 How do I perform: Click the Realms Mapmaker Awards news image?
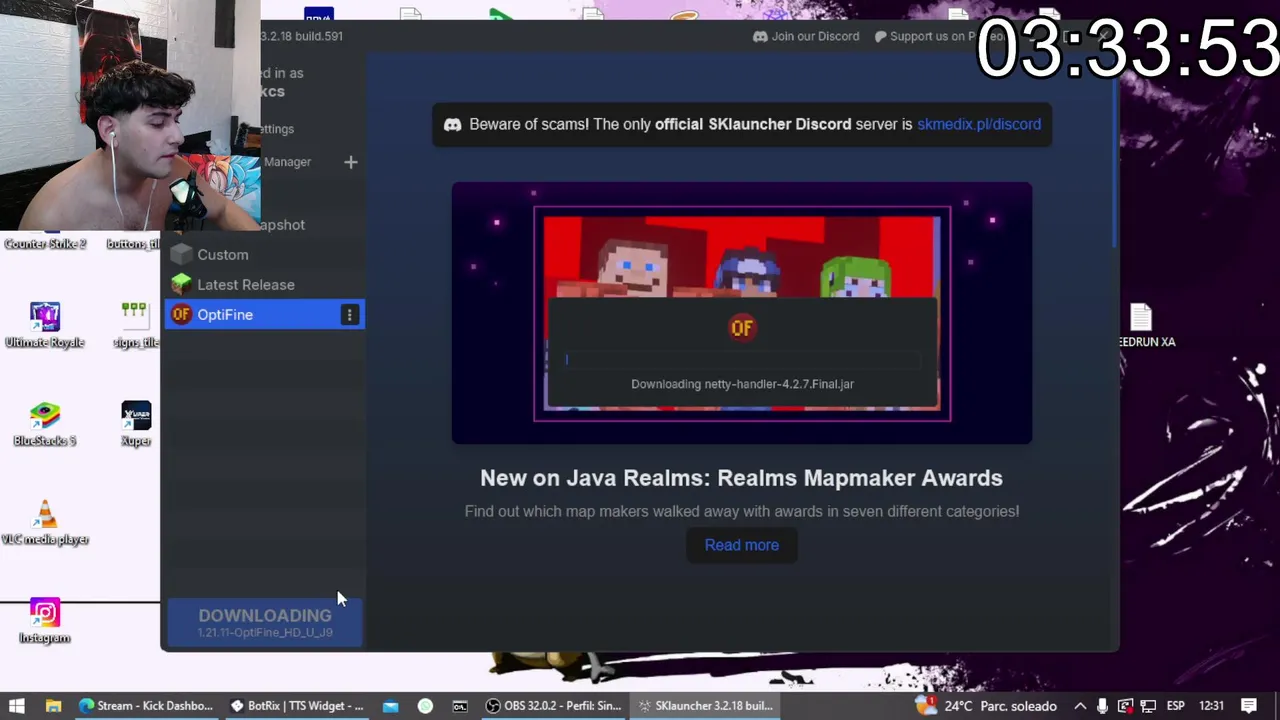click(742, 313)
